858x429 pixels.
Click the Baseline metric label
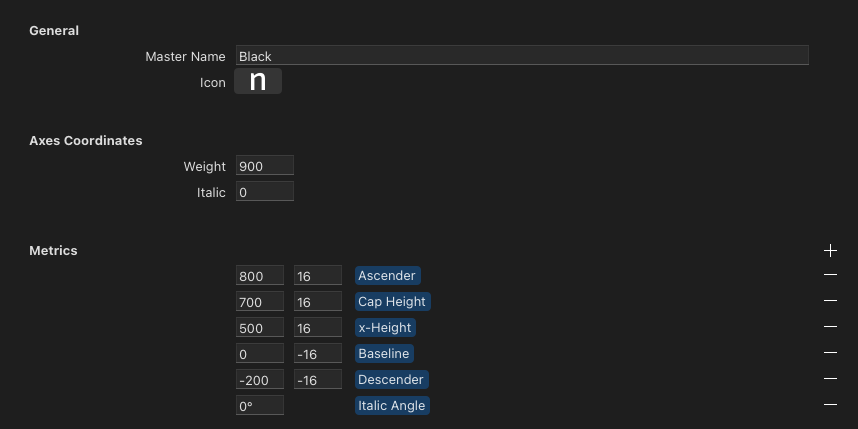click(384, 354)
